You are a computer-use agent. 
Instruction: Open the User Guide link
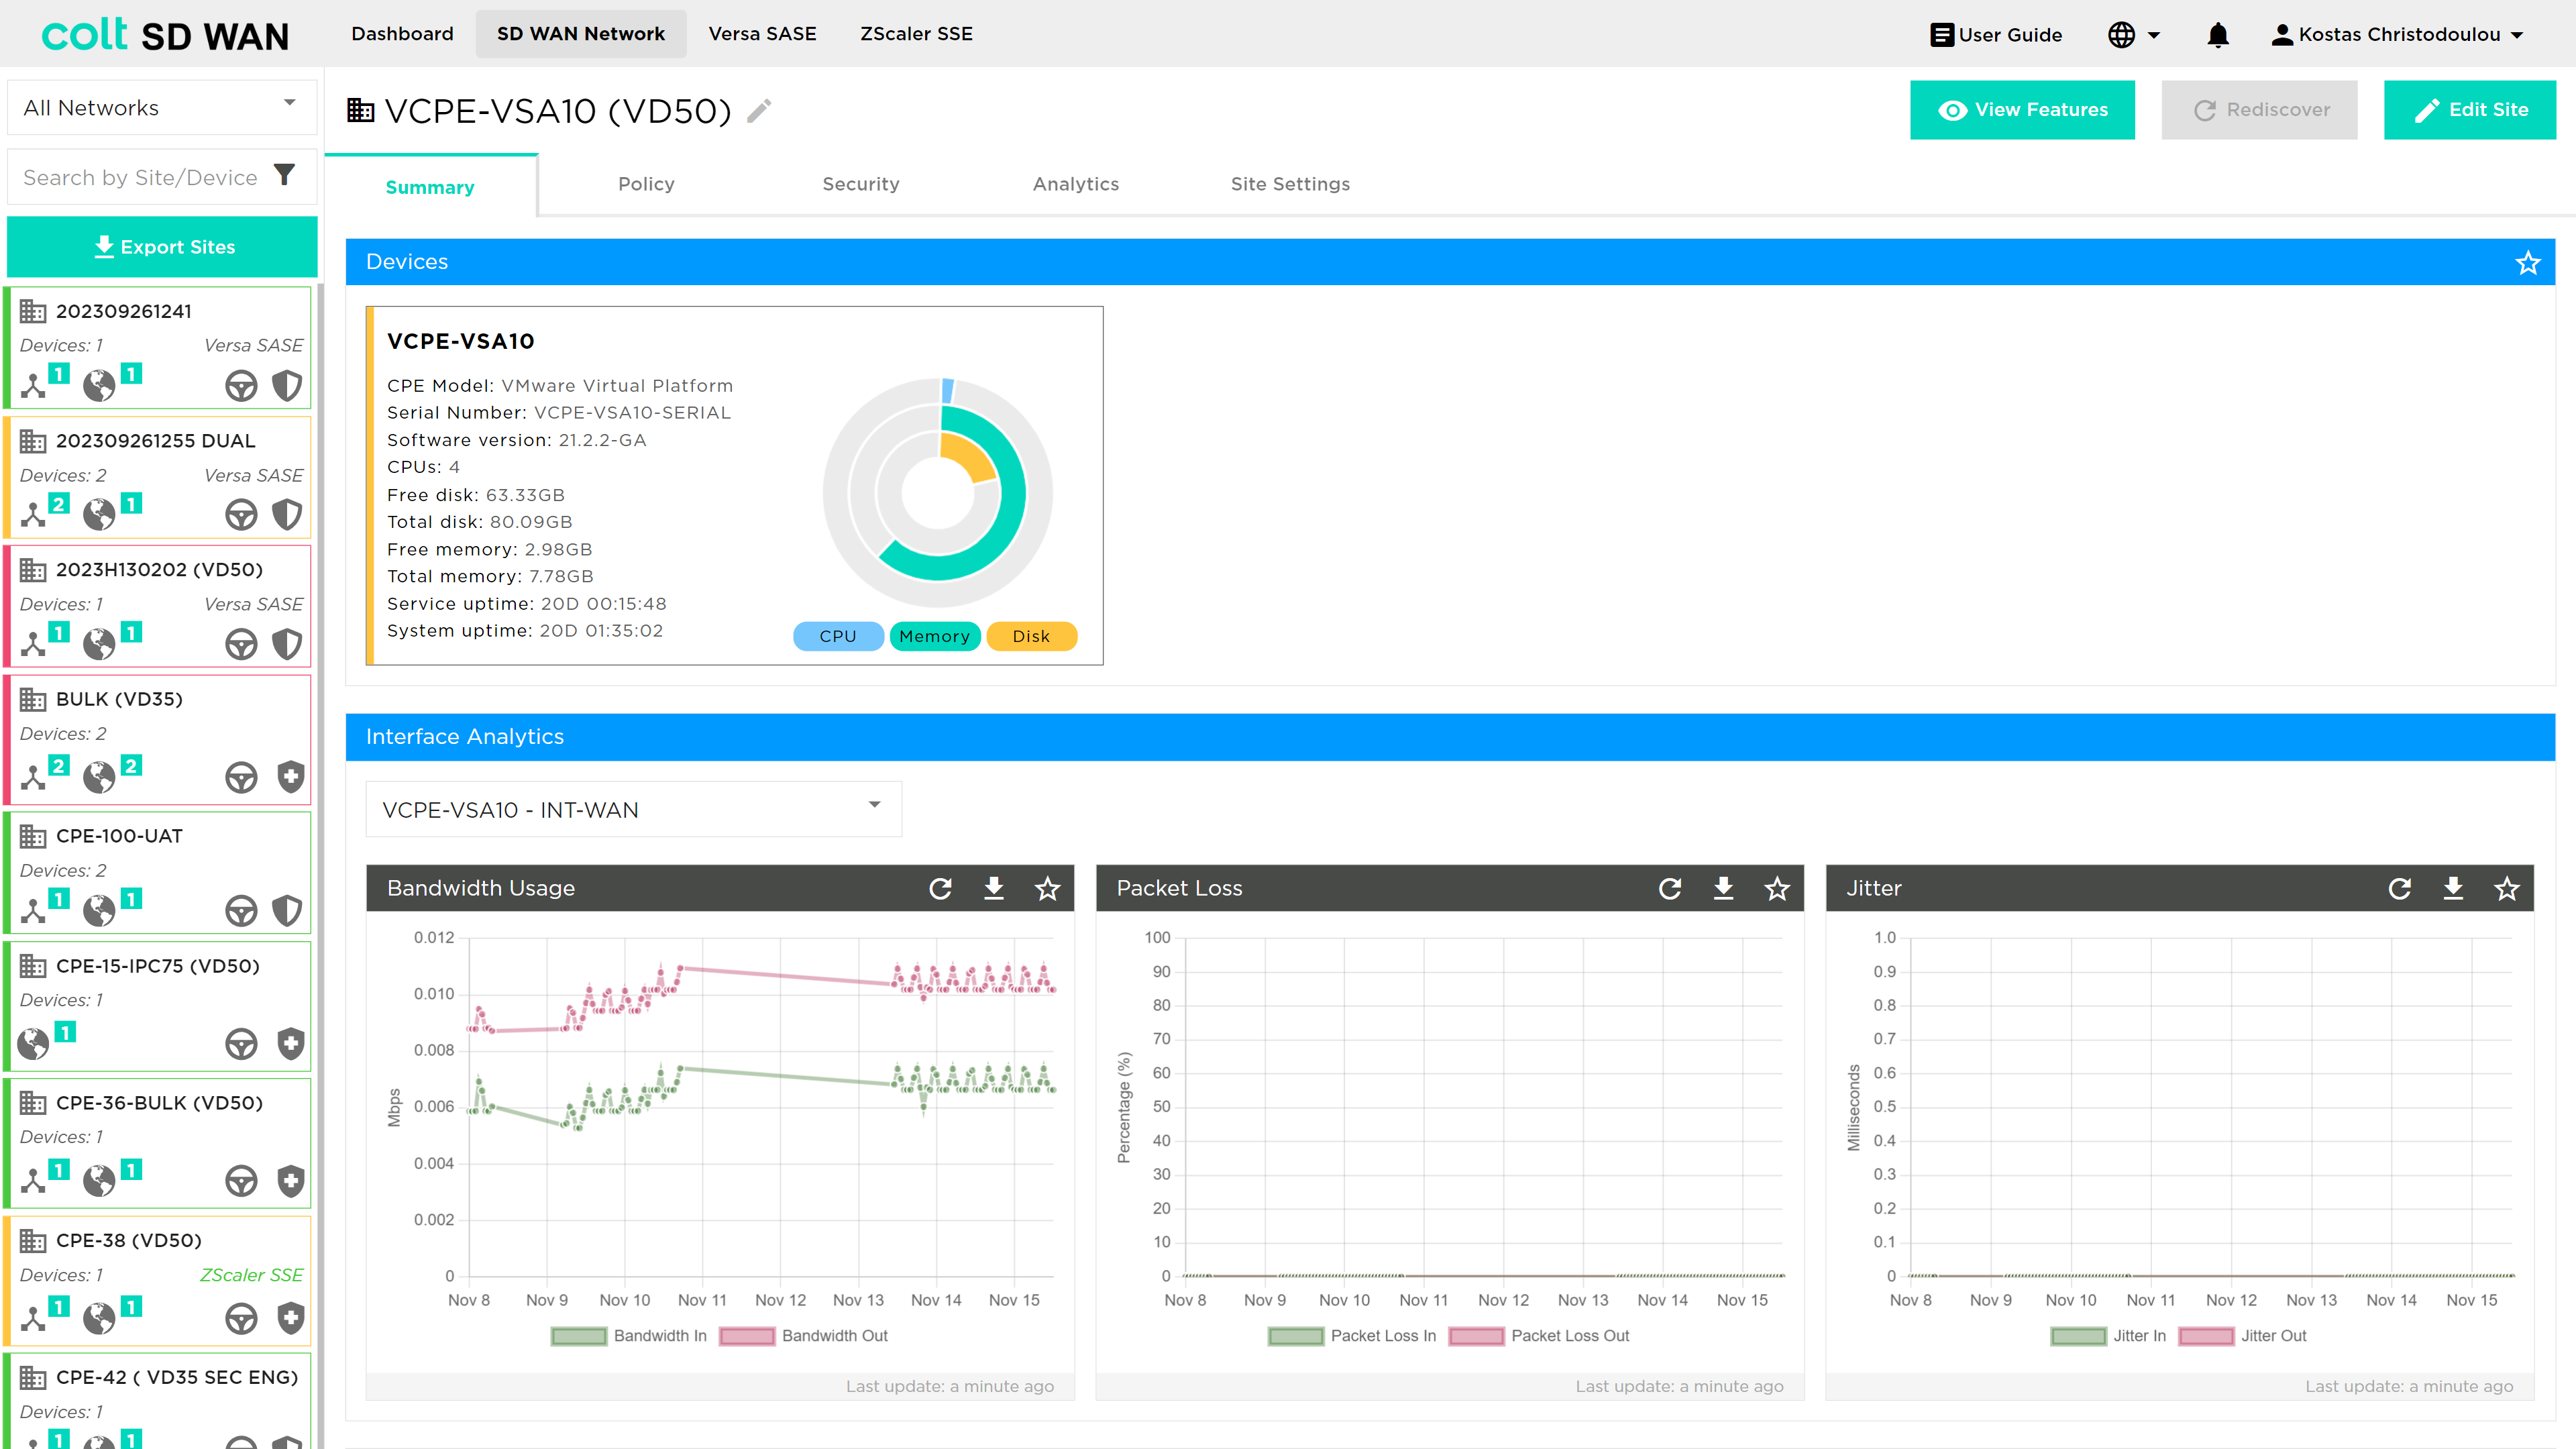pyautogui.click(x=1995, y=35)
